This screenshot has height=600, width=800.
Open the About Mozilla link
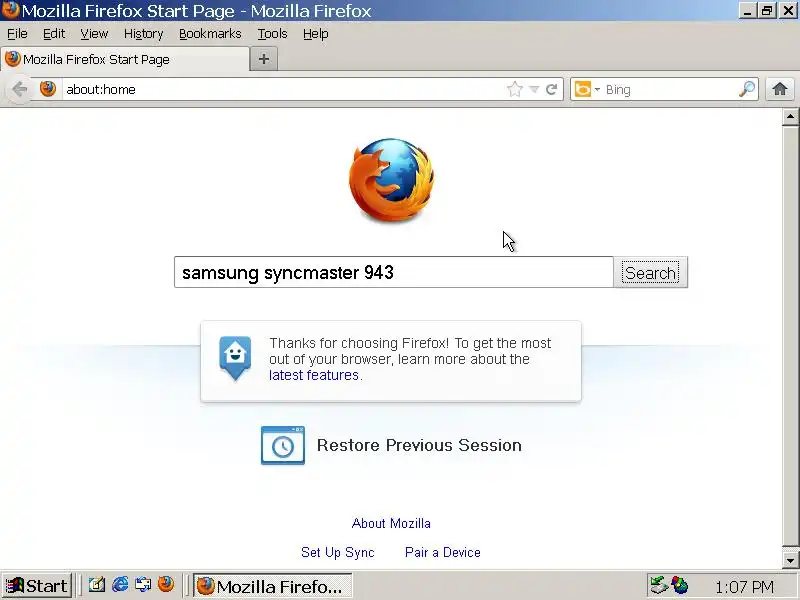(391, 523)
